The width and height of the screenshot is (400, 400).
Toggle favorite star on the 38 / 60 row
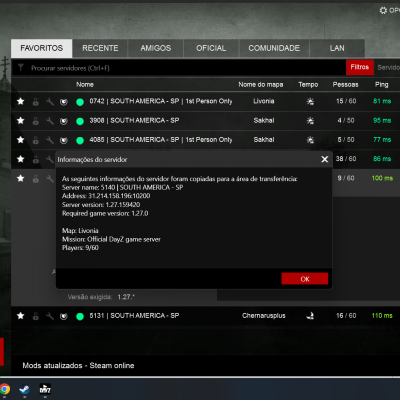pos(21,159)
